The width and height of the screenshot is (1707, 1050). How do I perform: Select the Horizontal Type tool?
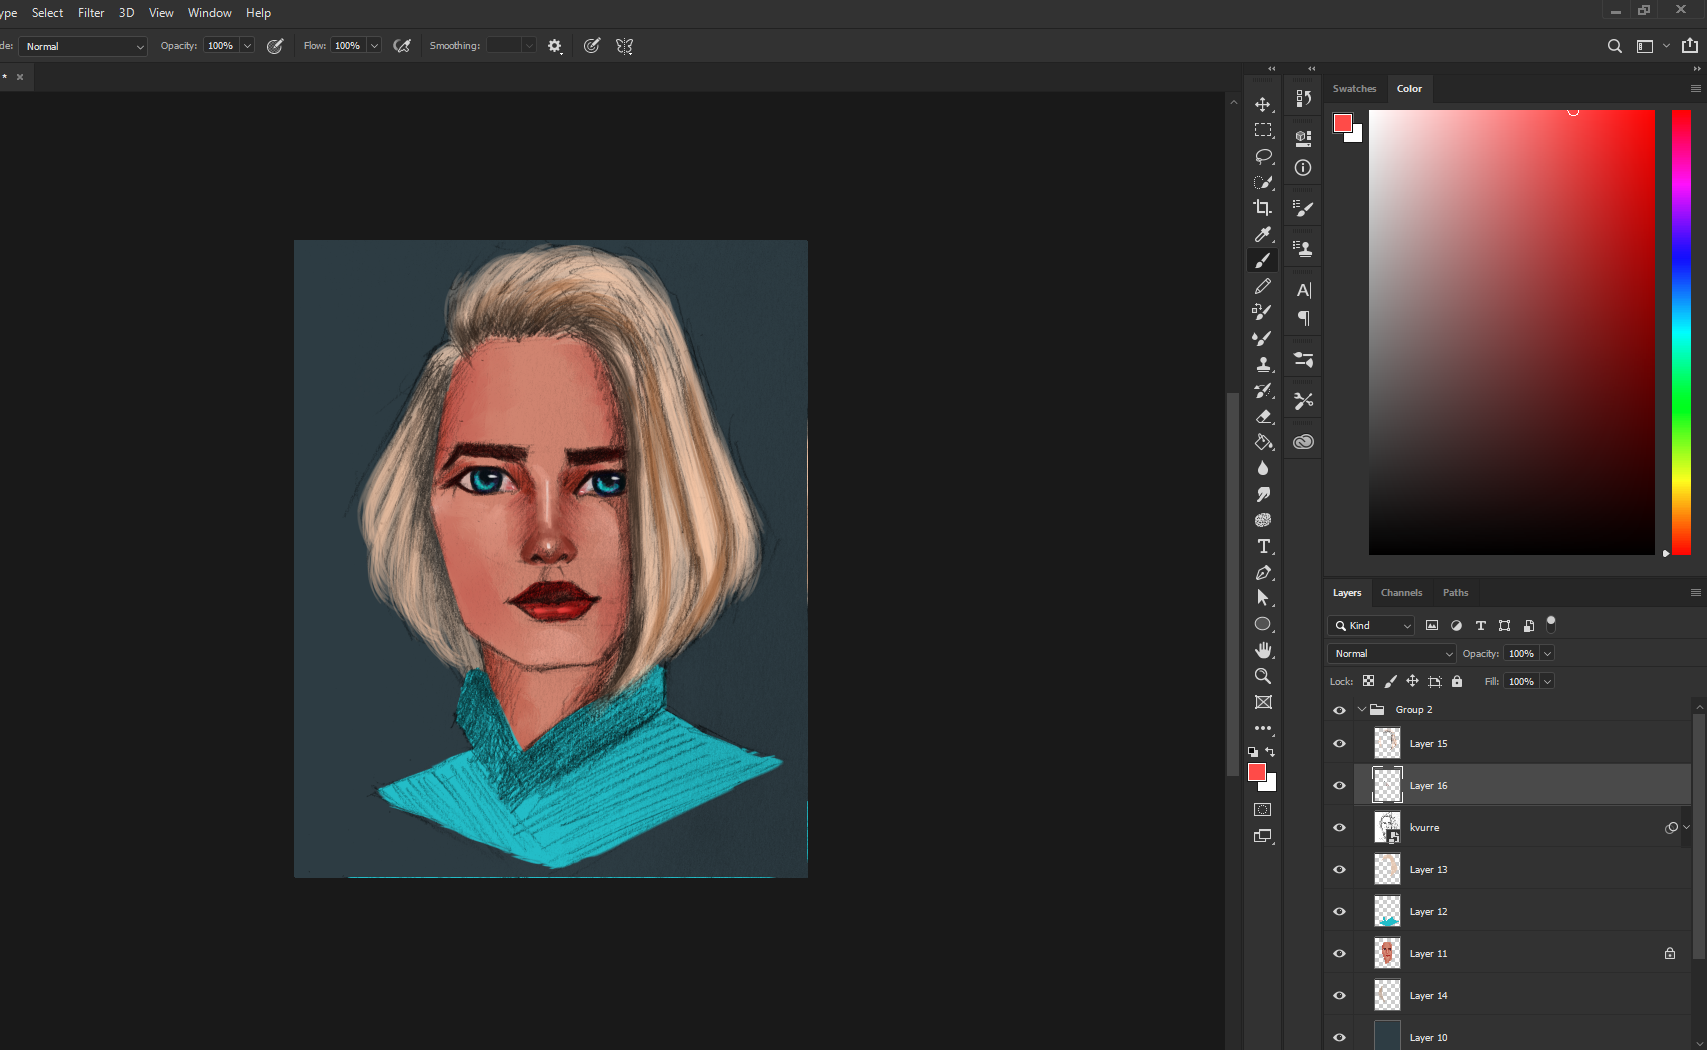[x=1263, y=546]
